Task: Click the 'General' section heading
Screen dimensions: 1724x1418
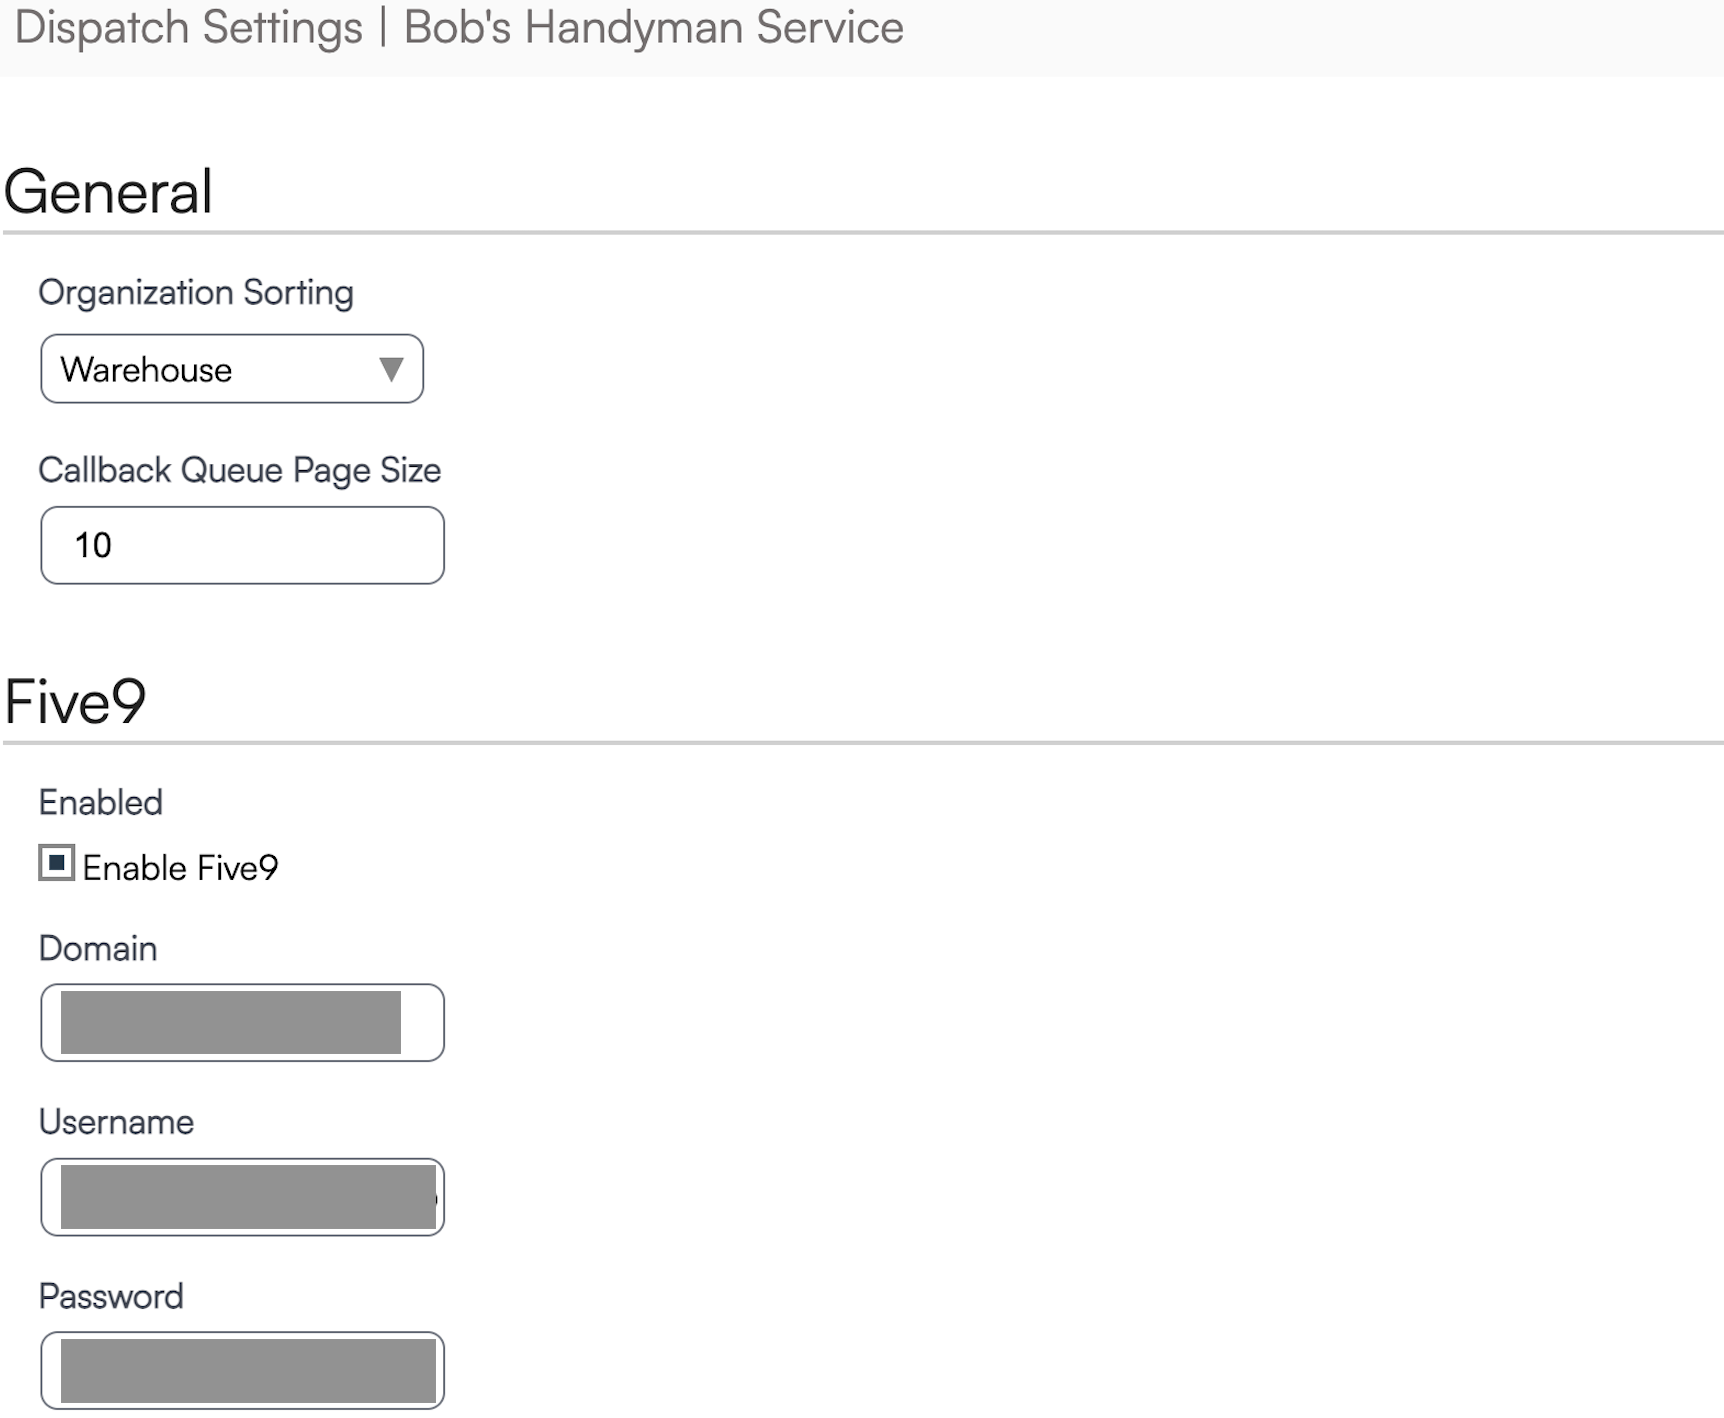Action: pyautogui.click(x=109, y=191)
